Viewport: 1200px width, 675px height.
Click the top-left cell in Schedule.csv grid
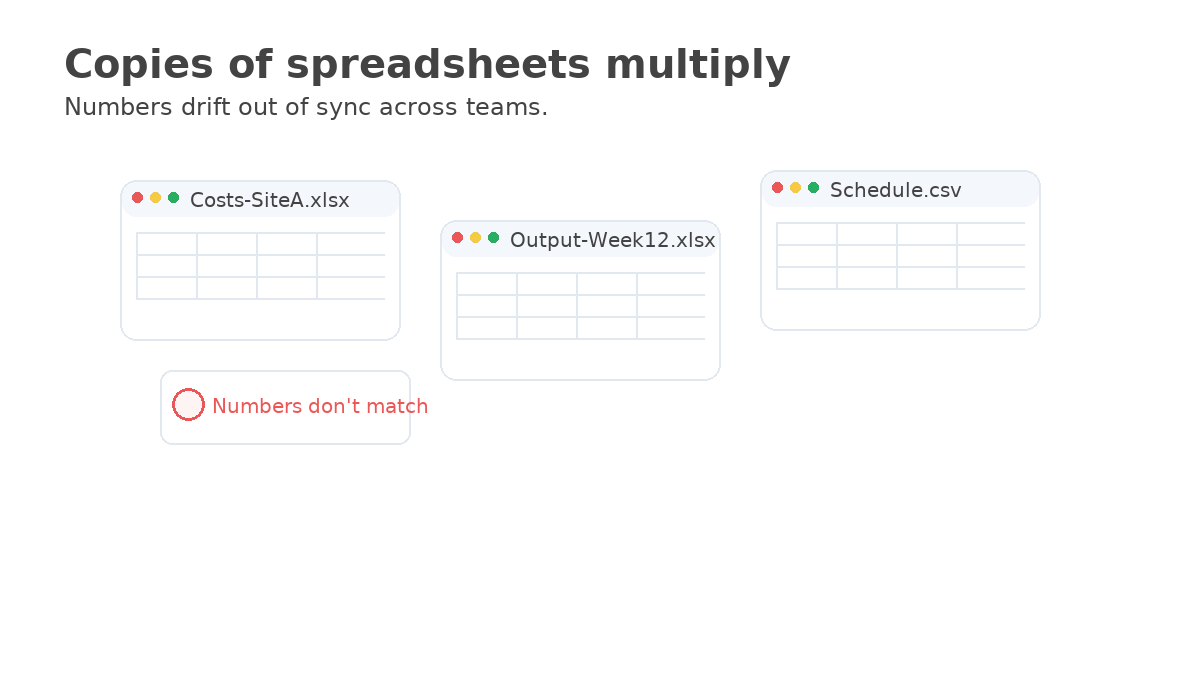click(x=807, y=234)
